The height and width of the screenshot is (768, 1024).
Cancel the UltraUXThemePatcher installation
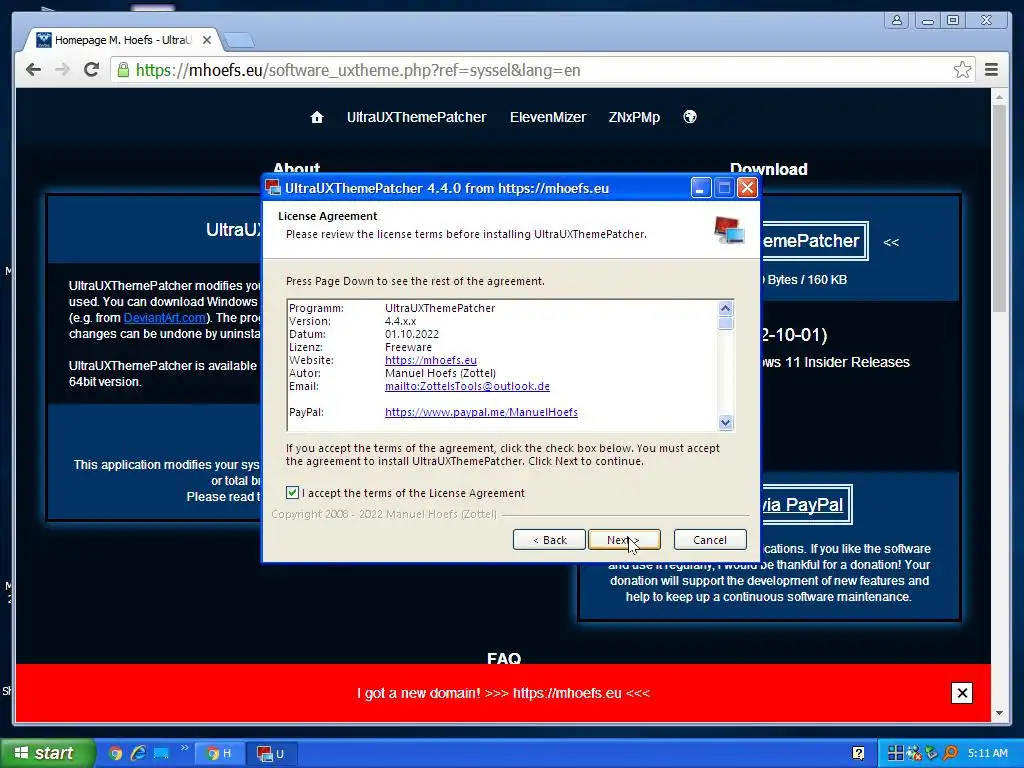click(710, 539)
